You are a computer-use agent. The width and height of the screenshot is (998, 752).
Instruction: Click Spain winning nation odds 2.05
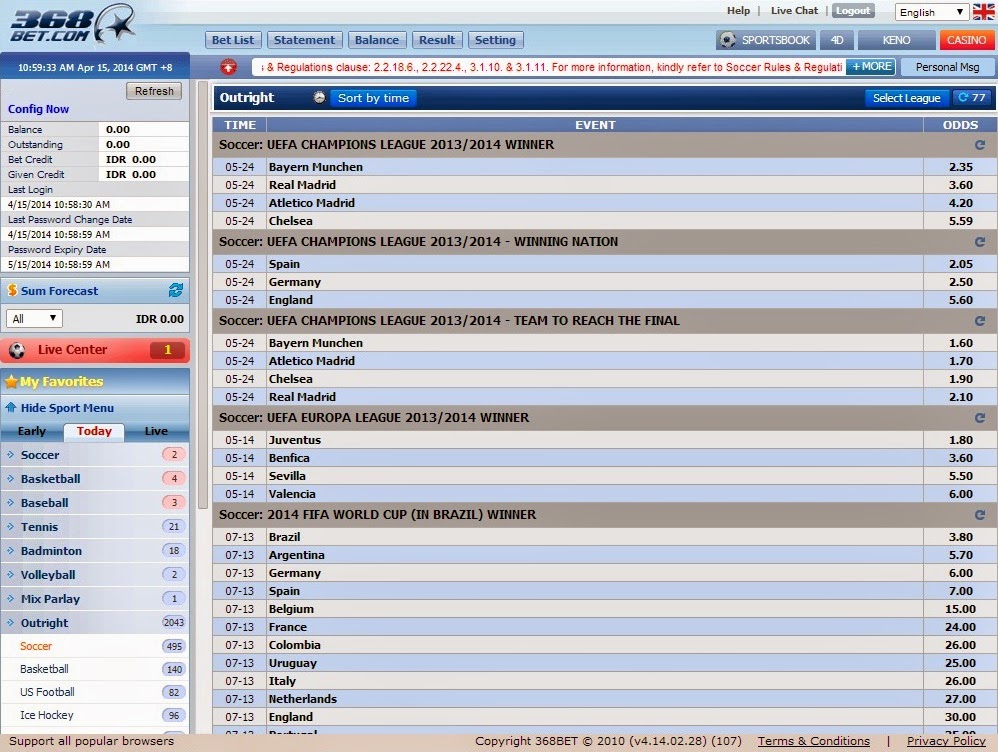tap(960, 264)
